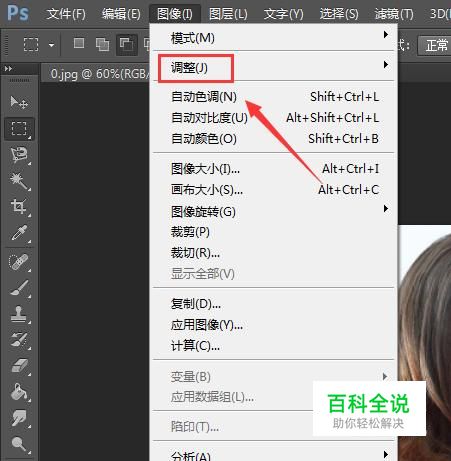Open the 正常 style dropdown
The image size is (451, 461).
(x=435, y=45)
